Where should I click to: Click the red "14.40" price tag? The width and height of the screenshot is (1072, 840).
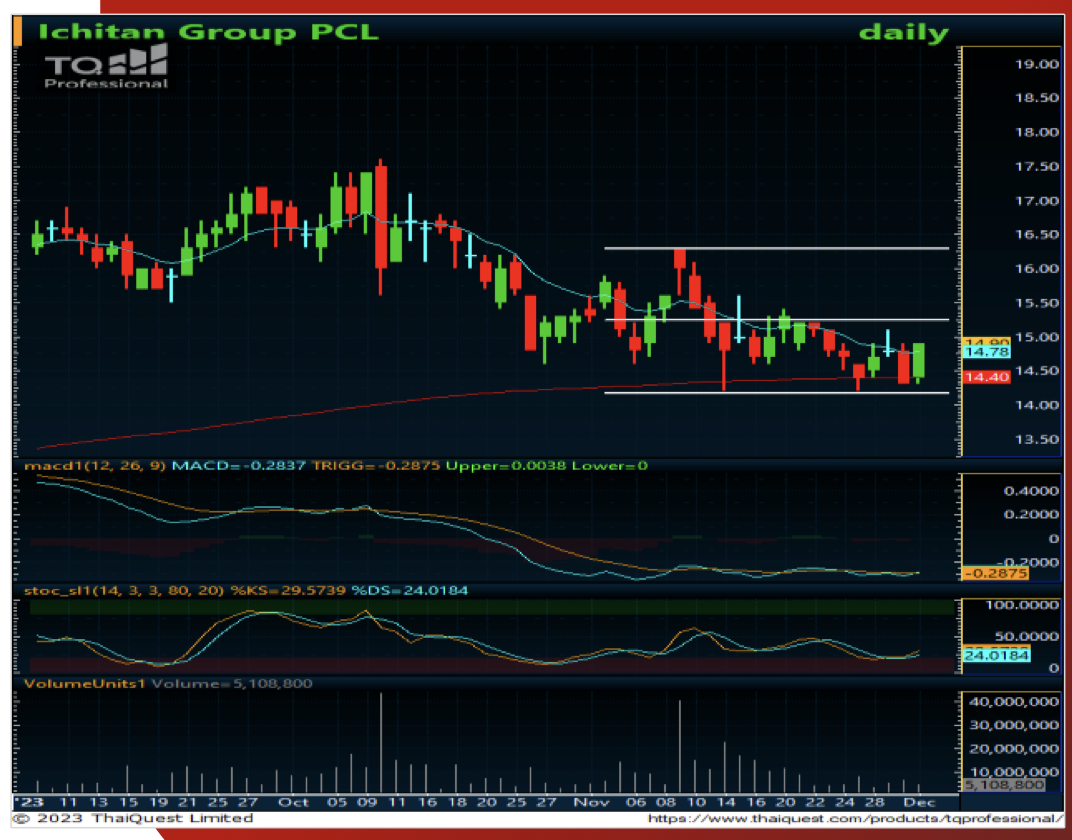pos(986,377)
